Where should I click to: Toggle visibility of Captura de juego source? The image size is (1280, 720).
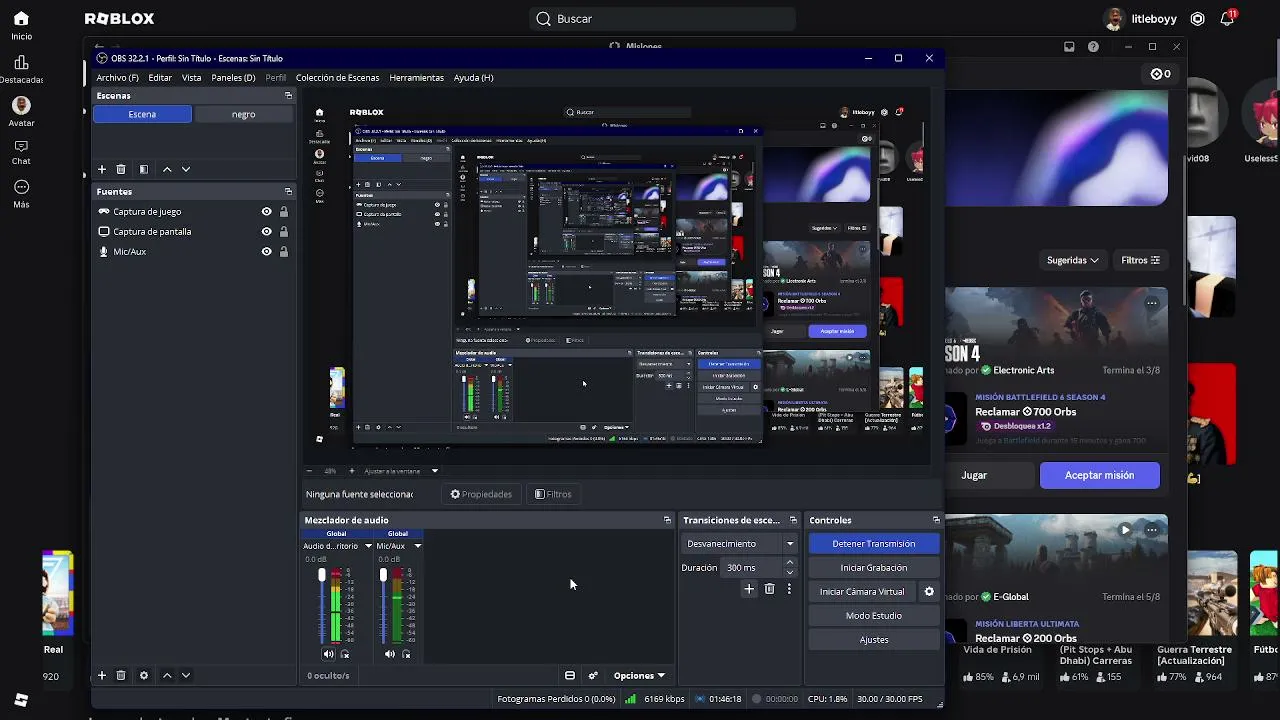(x=266, y=212)
